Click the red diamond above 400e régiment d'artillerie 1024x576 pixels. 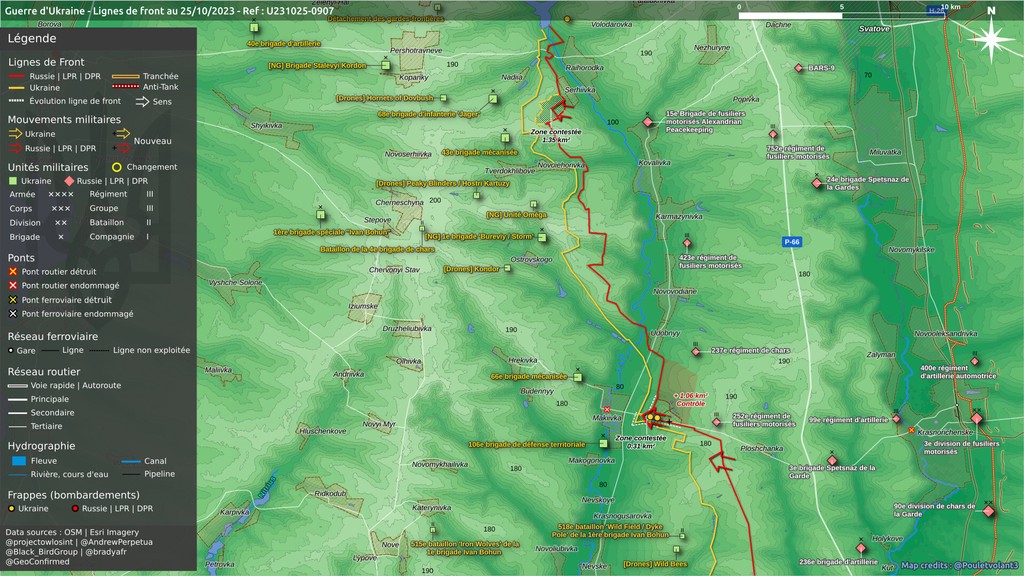[974, 361]
